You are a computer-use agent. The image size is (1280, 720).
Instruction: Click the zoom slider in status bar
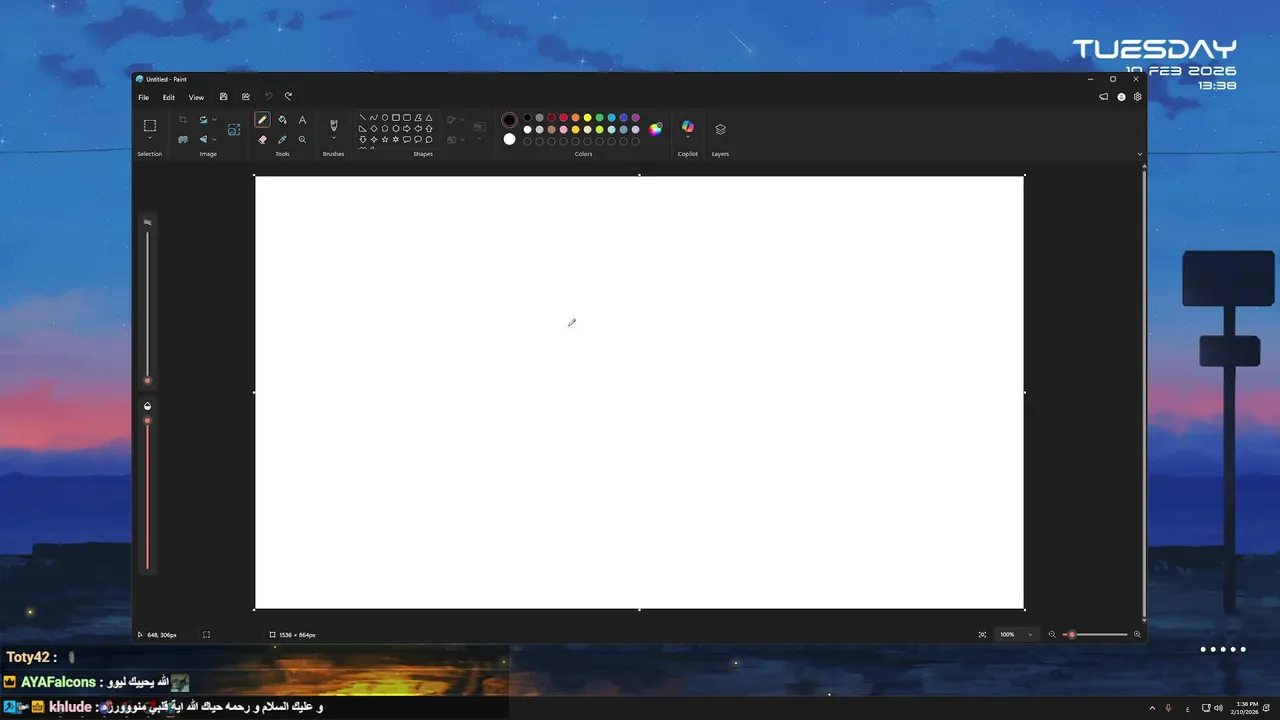tap(1095, 634)
